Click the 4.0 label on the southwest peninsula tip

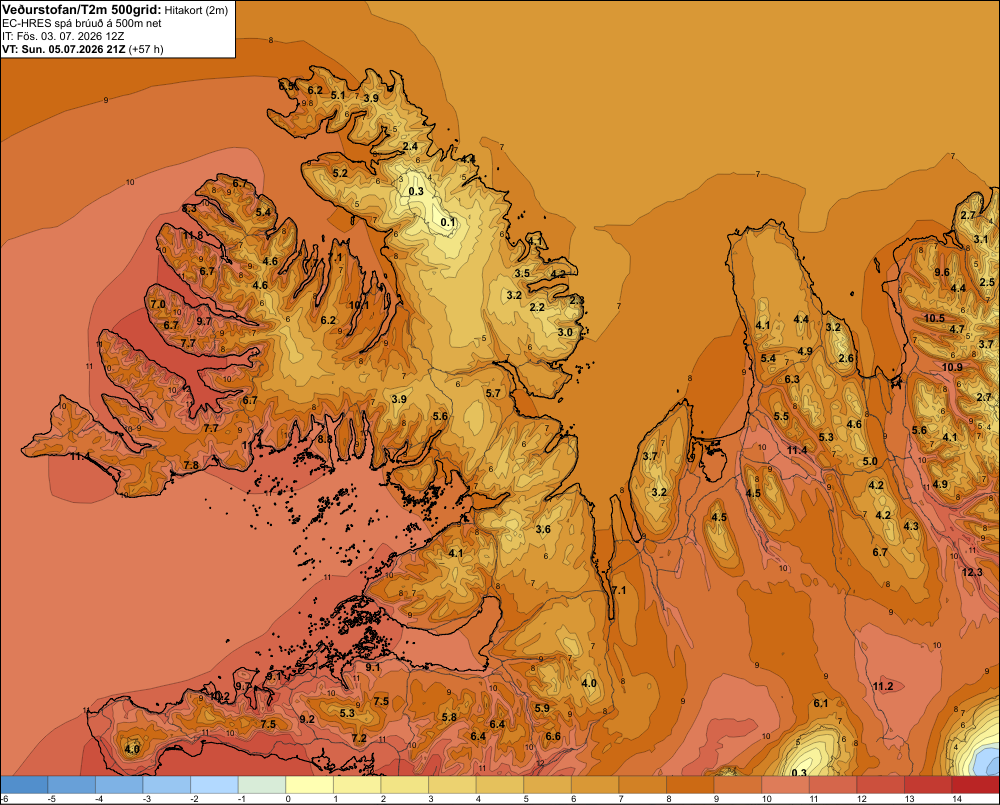[132, 749]
